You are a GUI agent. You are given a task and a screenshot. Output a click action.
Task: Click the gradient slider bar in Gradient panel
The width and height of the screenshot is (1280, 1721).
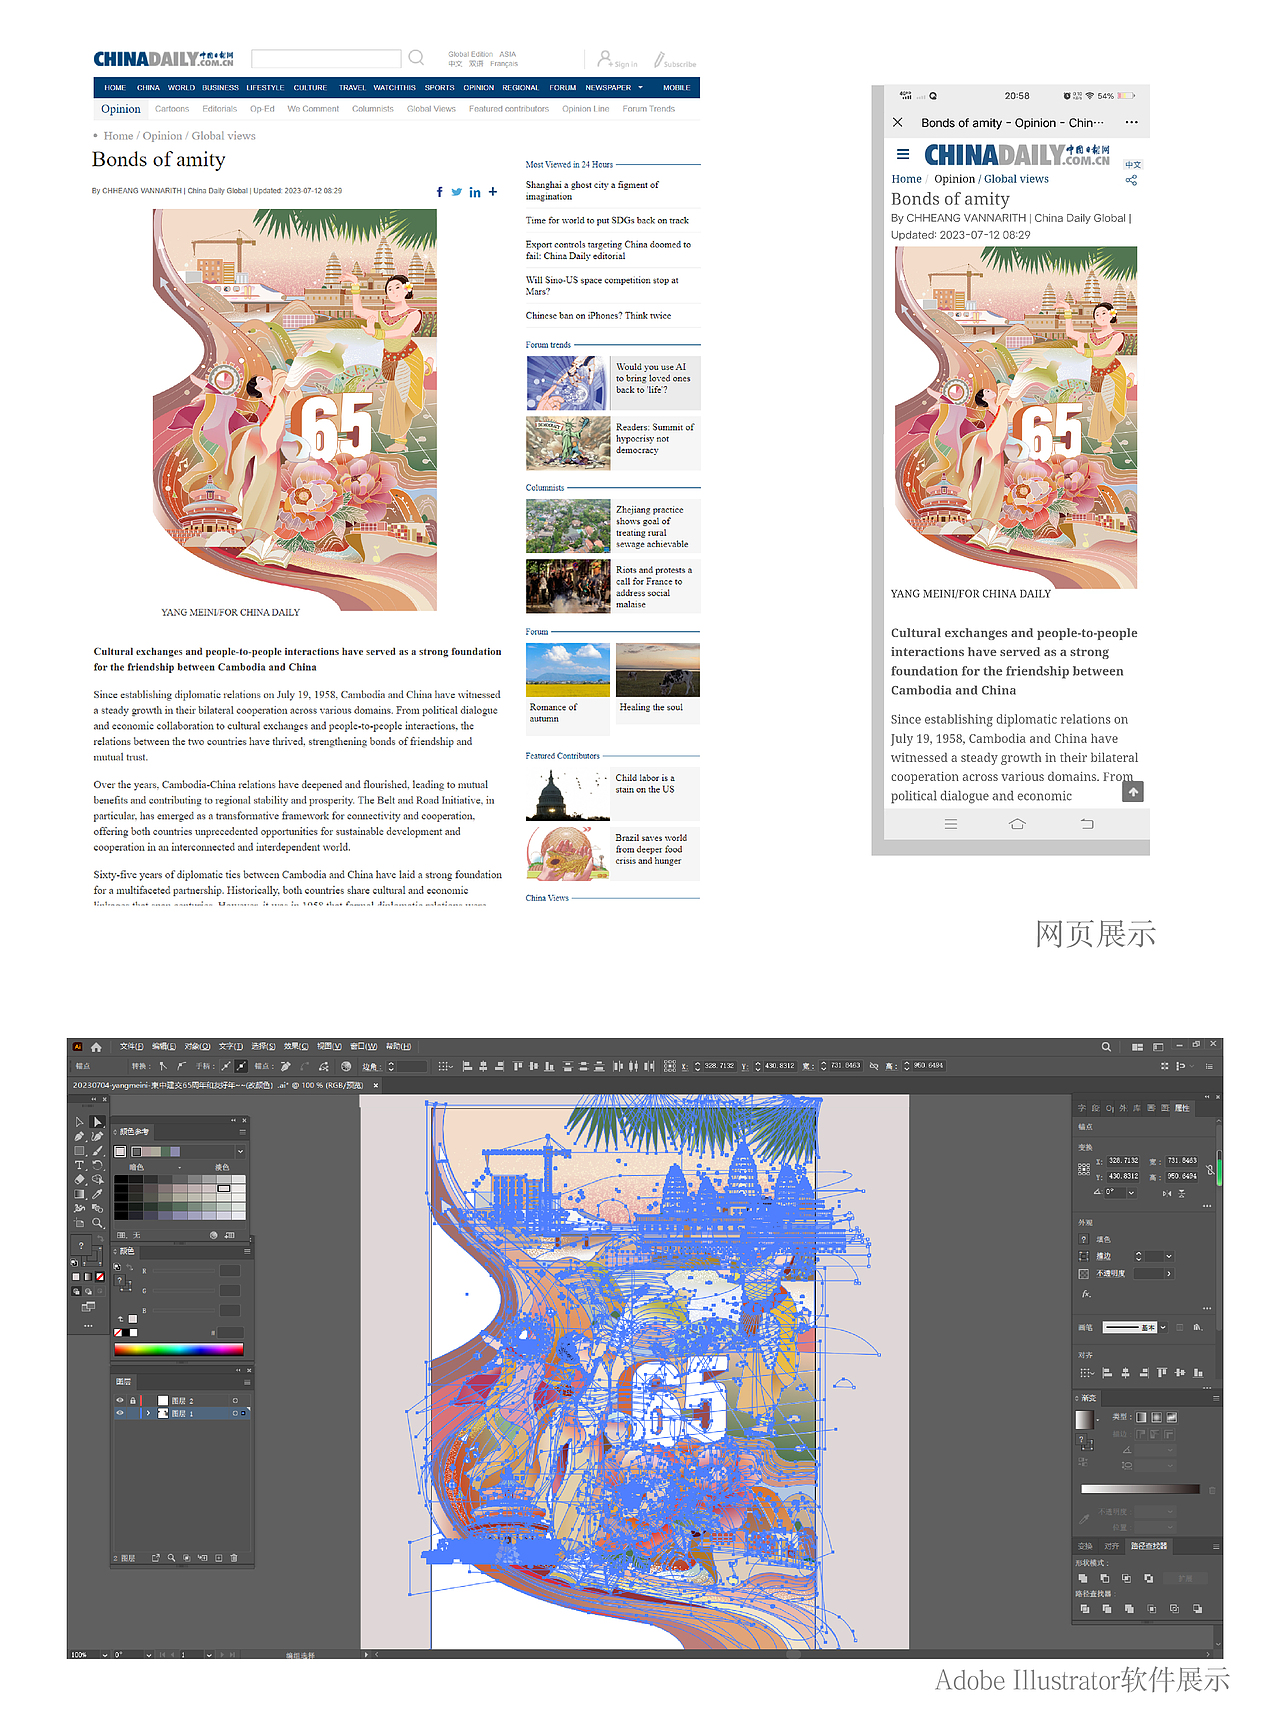click(x=1140, y=1489)
